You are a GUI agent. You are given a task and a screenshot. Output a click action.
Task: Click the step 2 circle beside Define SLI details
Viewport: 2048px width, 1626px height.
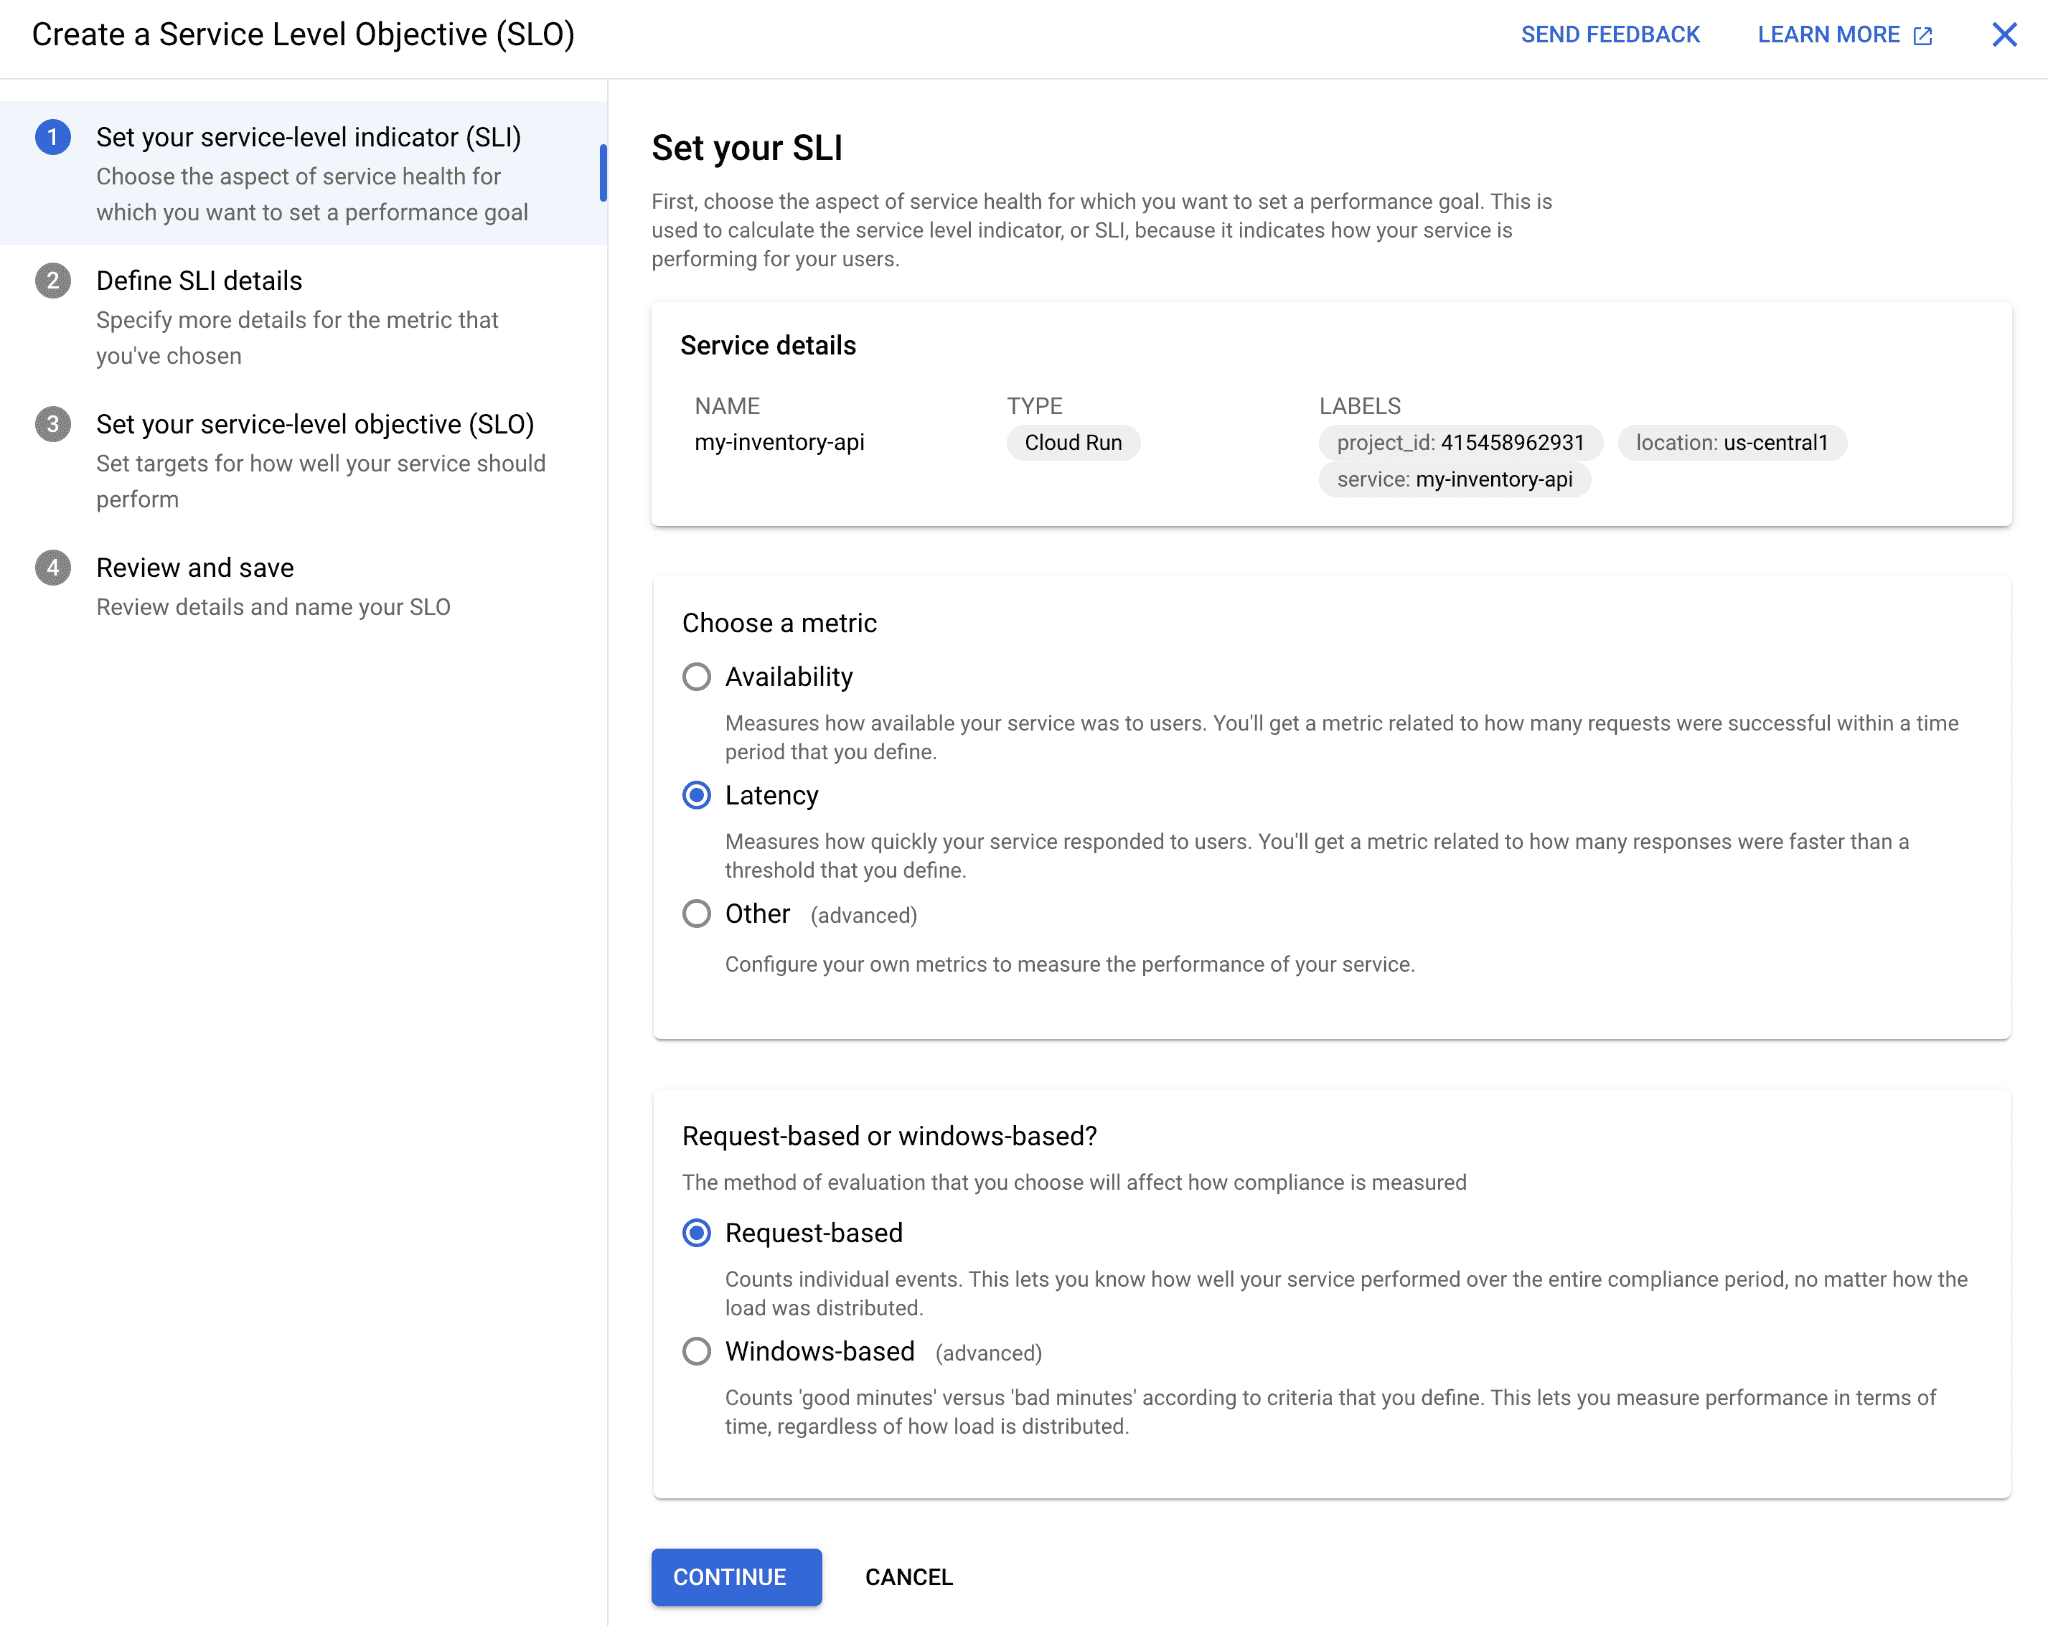pyautogui.click(x=52, y=281)
